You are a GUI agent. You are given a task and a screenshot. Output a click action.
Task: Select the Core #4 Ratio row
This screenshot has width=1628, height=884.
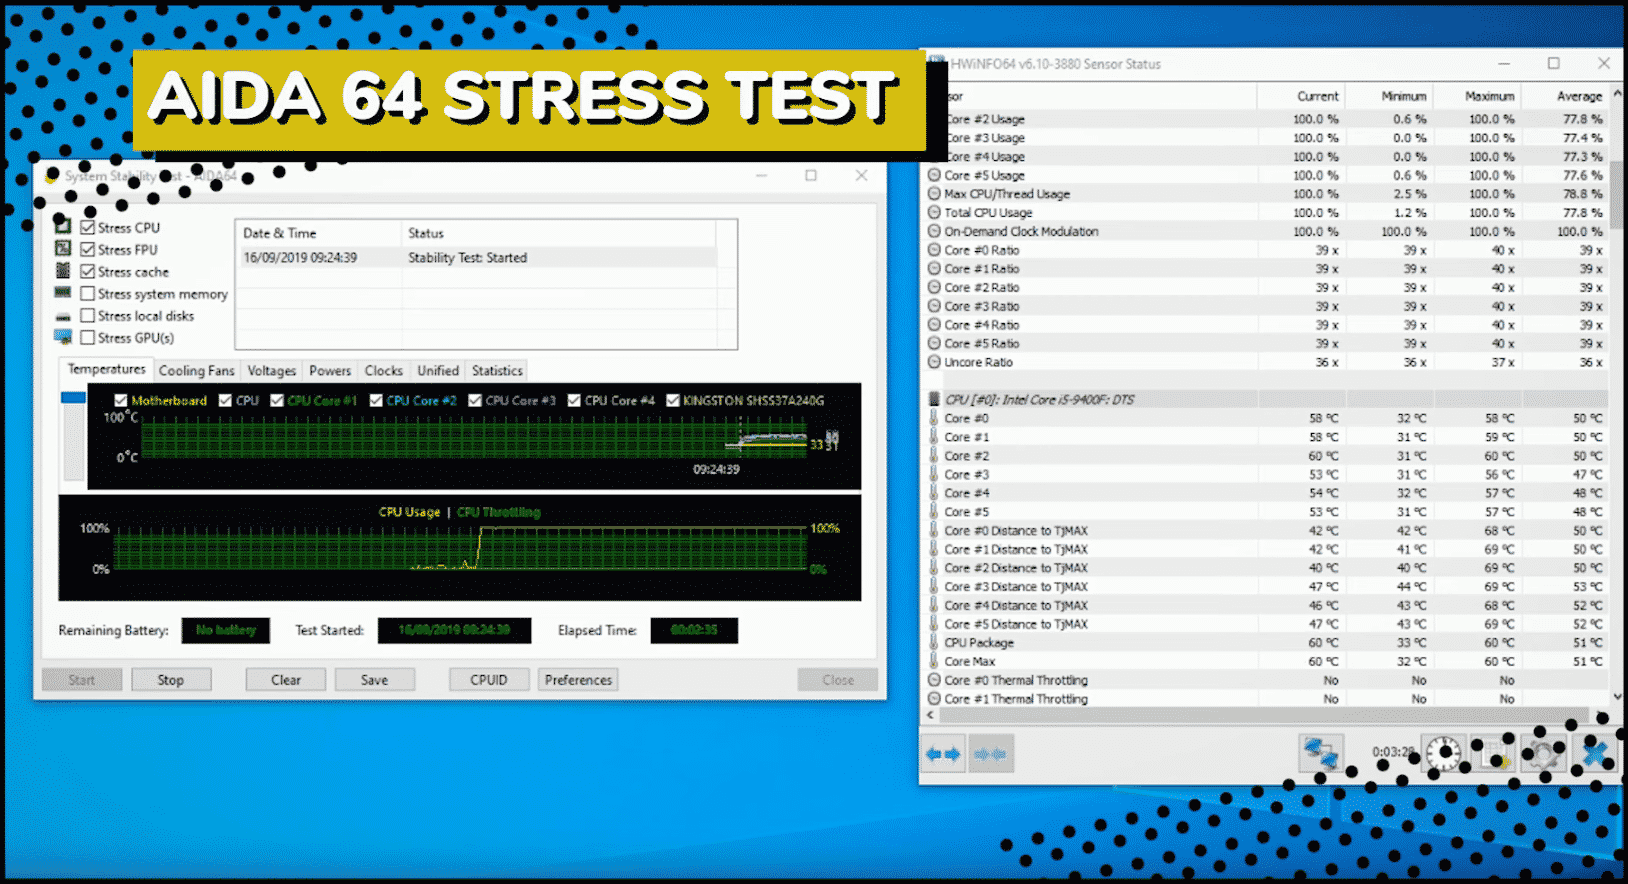tap(1267, 325)
